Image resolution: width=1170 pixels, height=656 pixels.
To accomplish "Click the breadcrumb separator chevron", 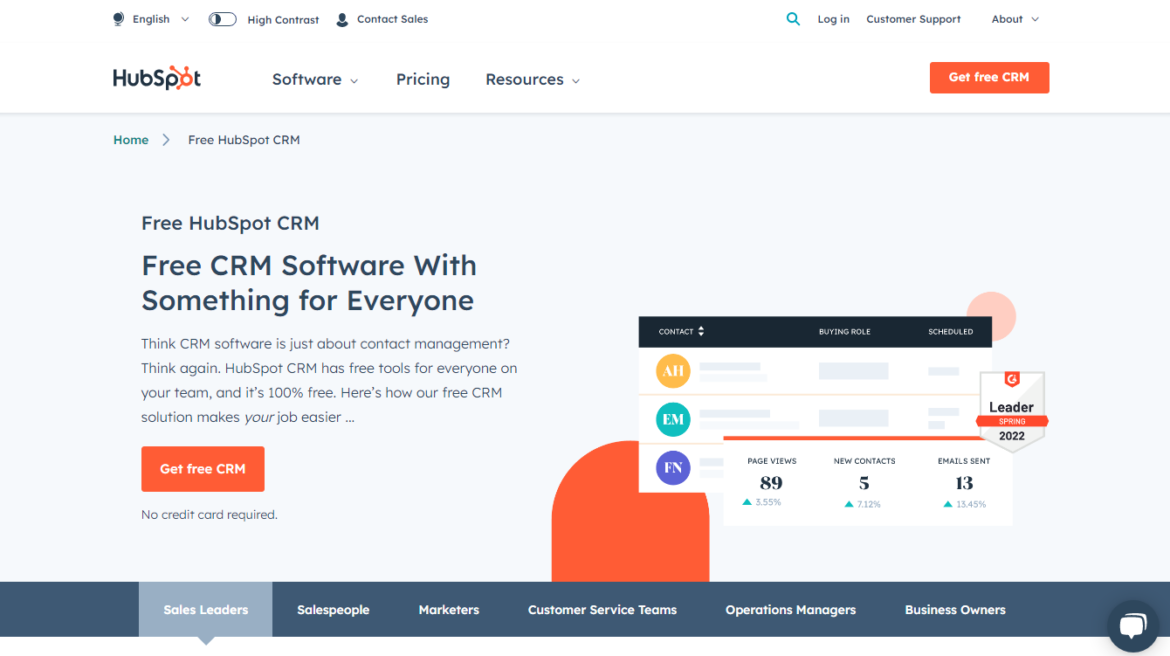I will pyautogui.click(x=166, y=140).
